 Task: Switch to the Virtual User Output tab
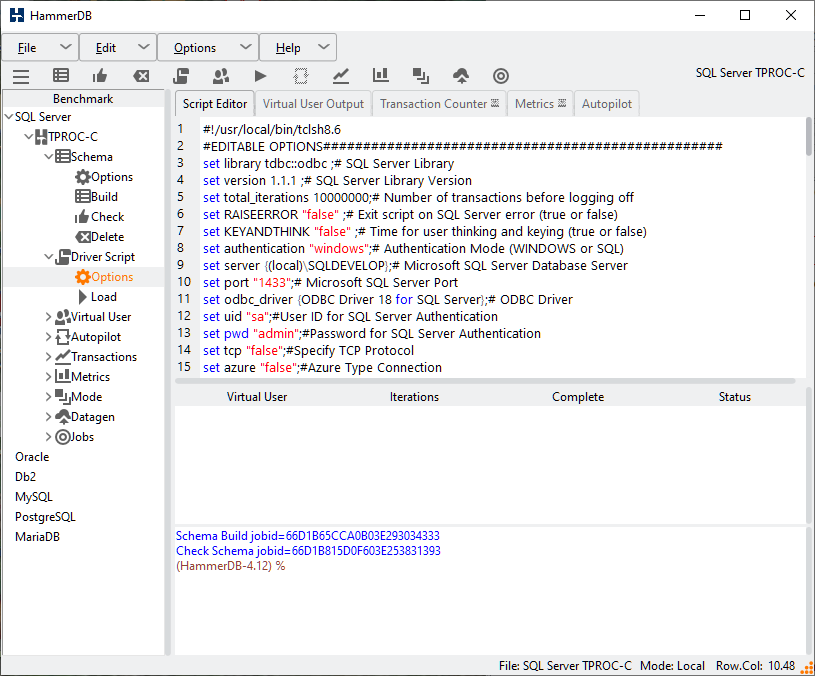[313, 104]
